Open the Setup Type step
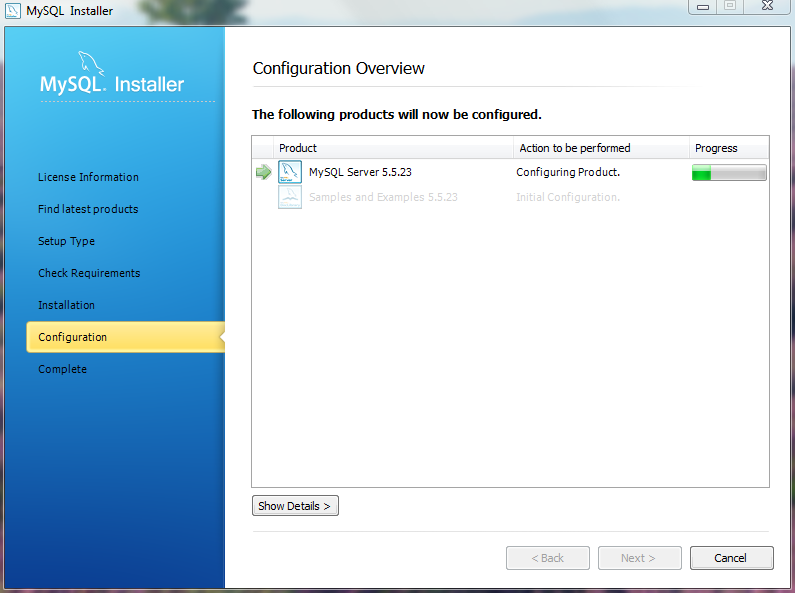 click(66, 241)
